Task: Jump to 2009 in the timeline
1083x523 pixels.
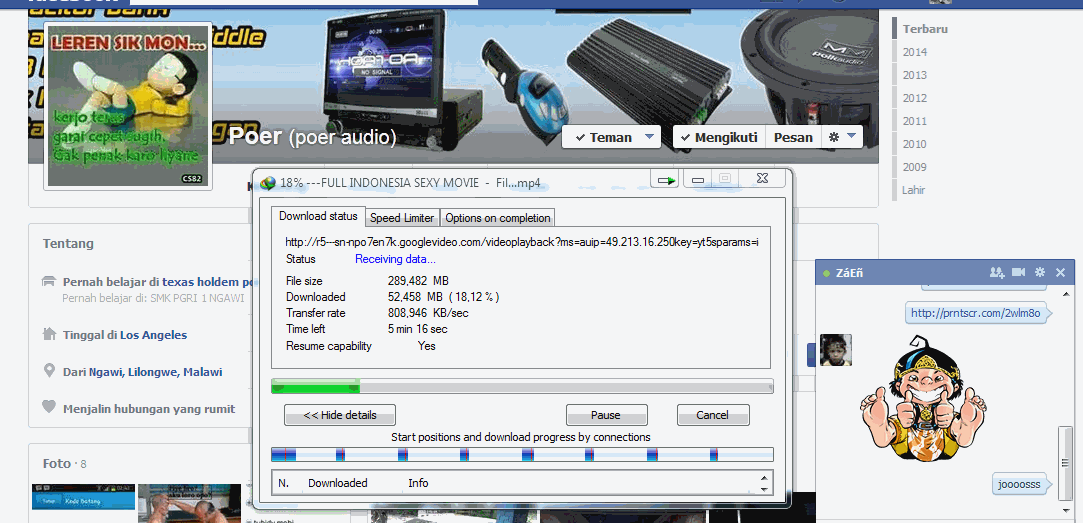Action: pos(914,167)
